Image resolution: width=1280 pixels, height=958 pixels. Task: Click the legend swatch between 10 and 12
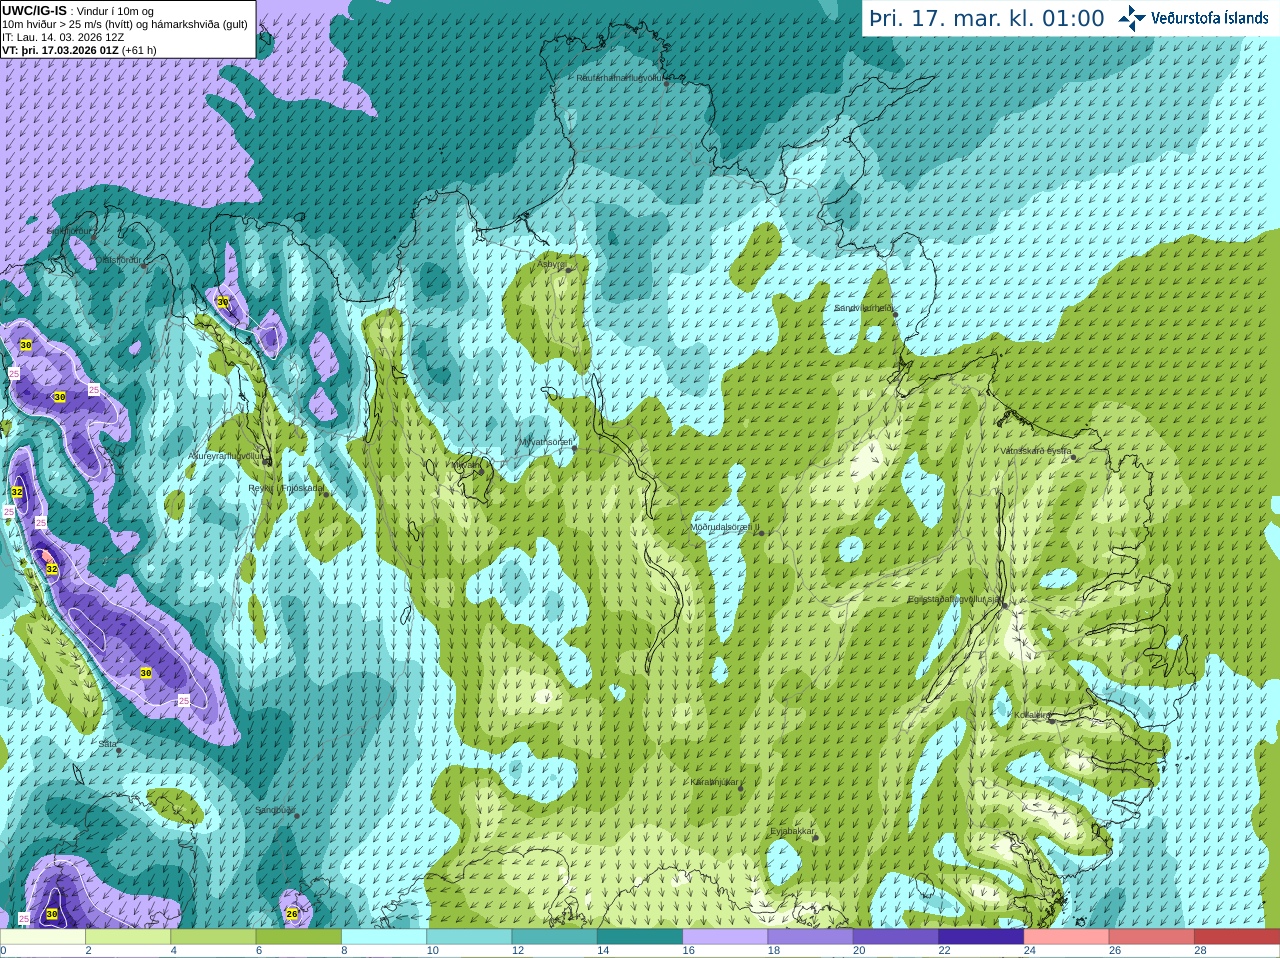pos(469,937)
